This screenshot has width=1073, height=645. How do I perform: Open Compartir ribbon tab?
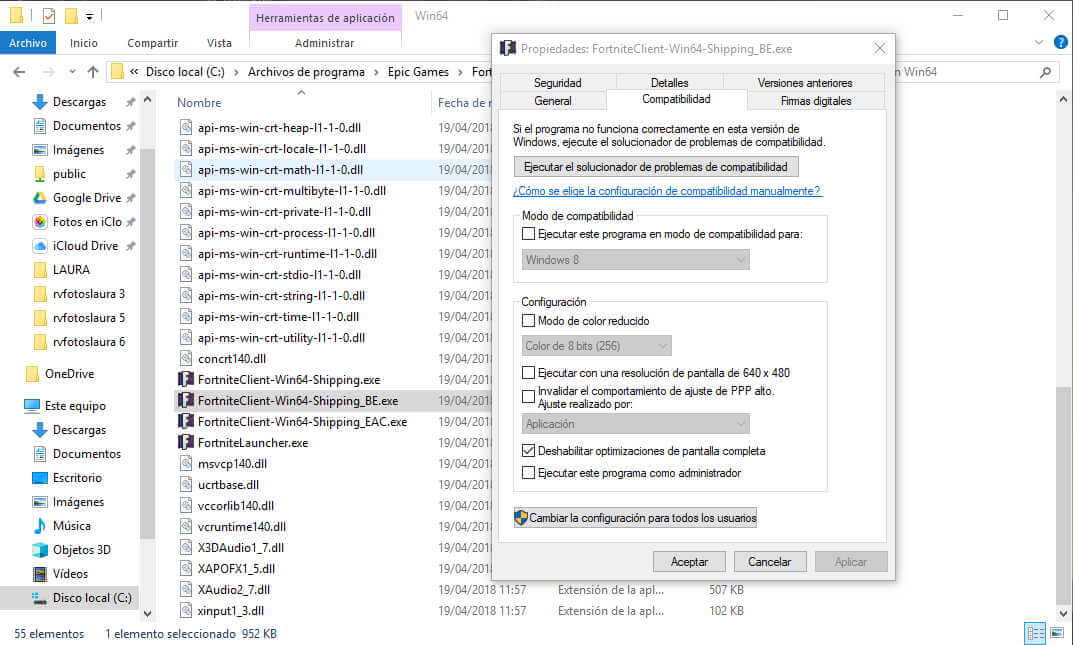153,42
